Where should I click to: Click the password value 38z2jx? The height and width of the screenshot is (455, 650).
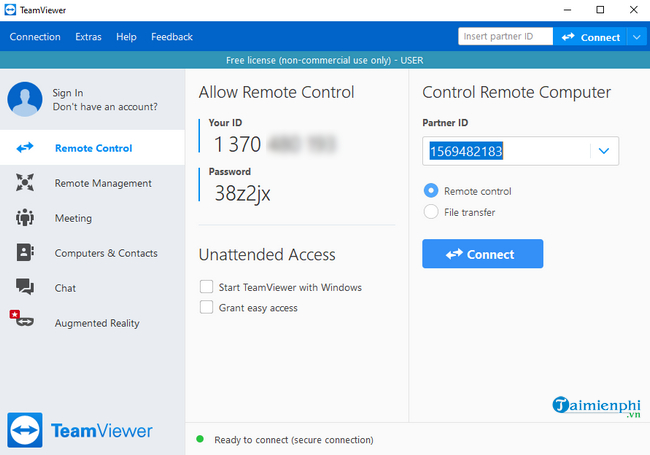[243, 194]
